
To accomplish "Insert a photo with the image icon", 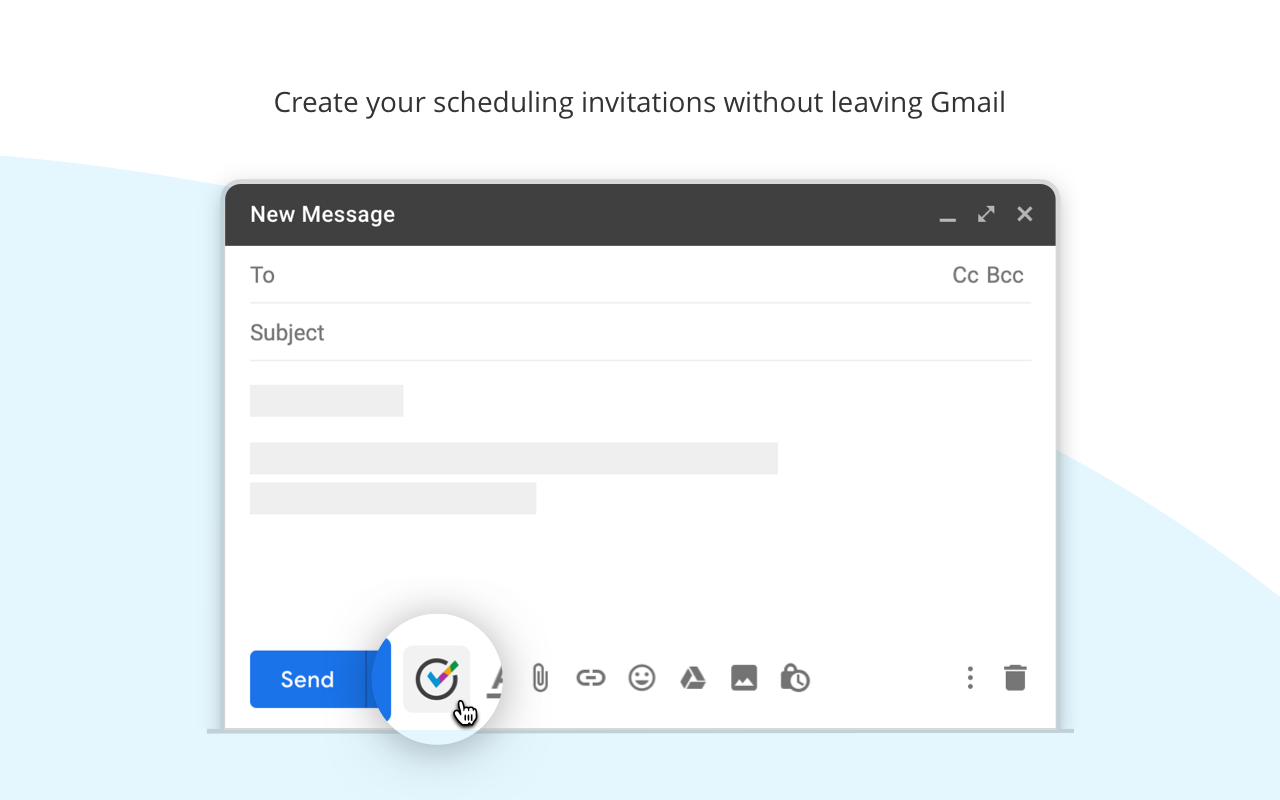I will [743, 677].
